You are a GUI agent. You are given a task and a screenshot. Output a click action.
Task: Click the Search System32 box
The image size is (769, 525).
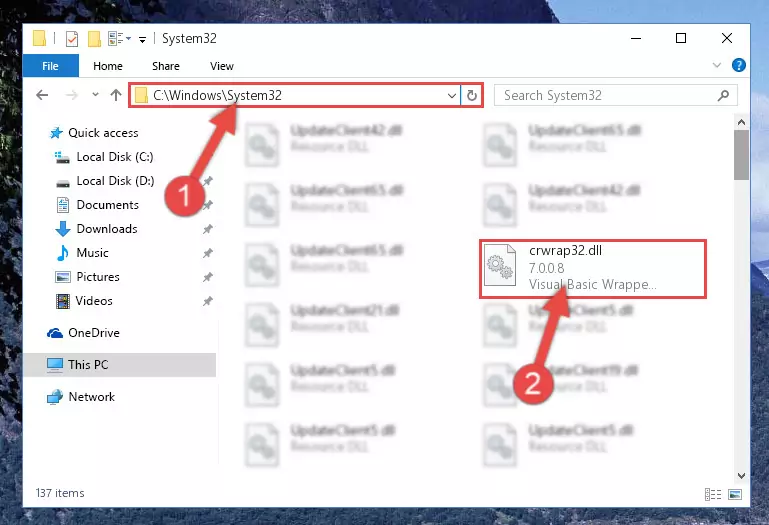[x=615, y=96]
